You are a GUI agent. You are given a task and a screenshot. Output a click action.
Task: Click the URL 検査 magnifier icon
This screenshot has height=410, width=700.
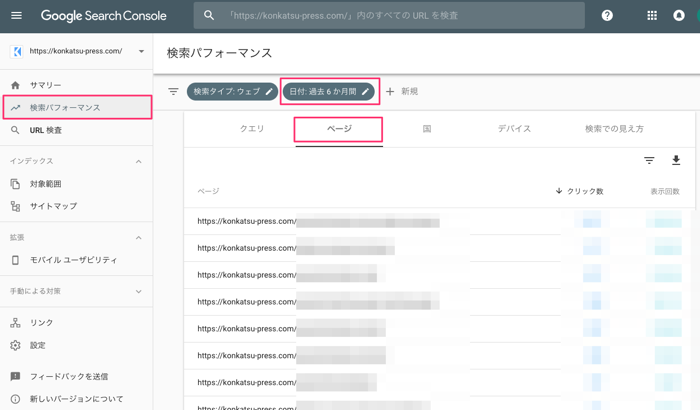pos(15,130)
